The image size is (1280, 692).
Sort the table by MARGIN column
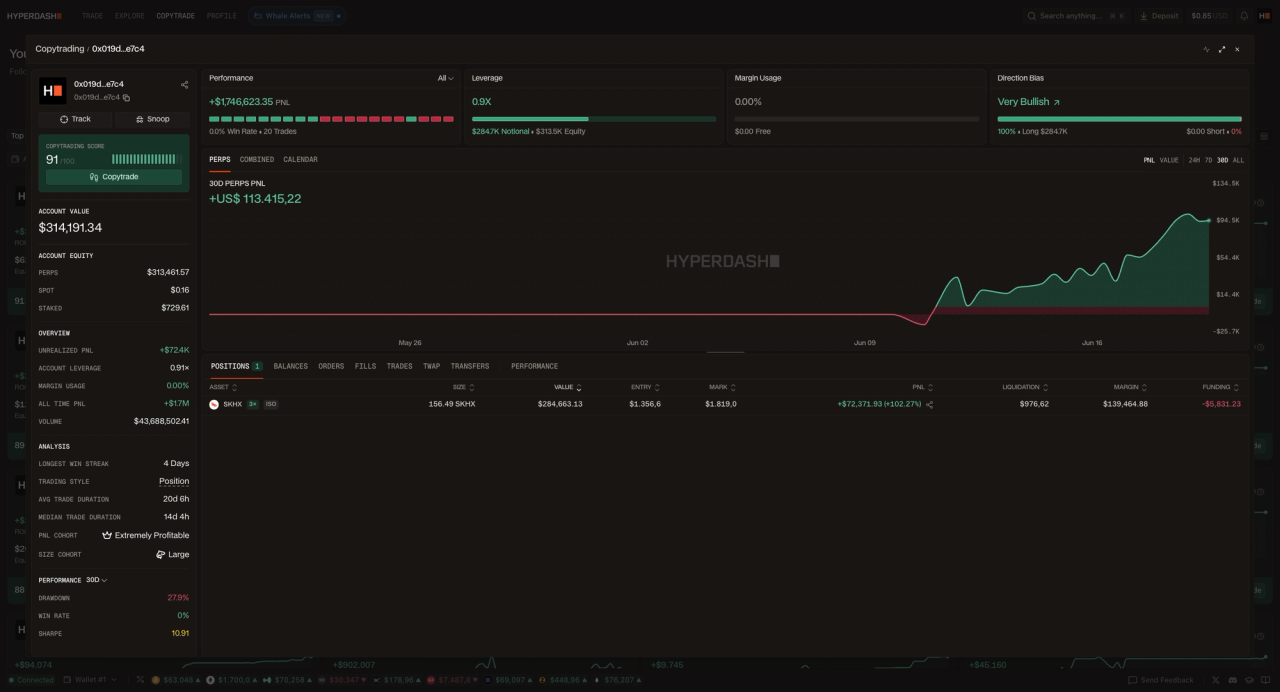tap(1130, 387)
